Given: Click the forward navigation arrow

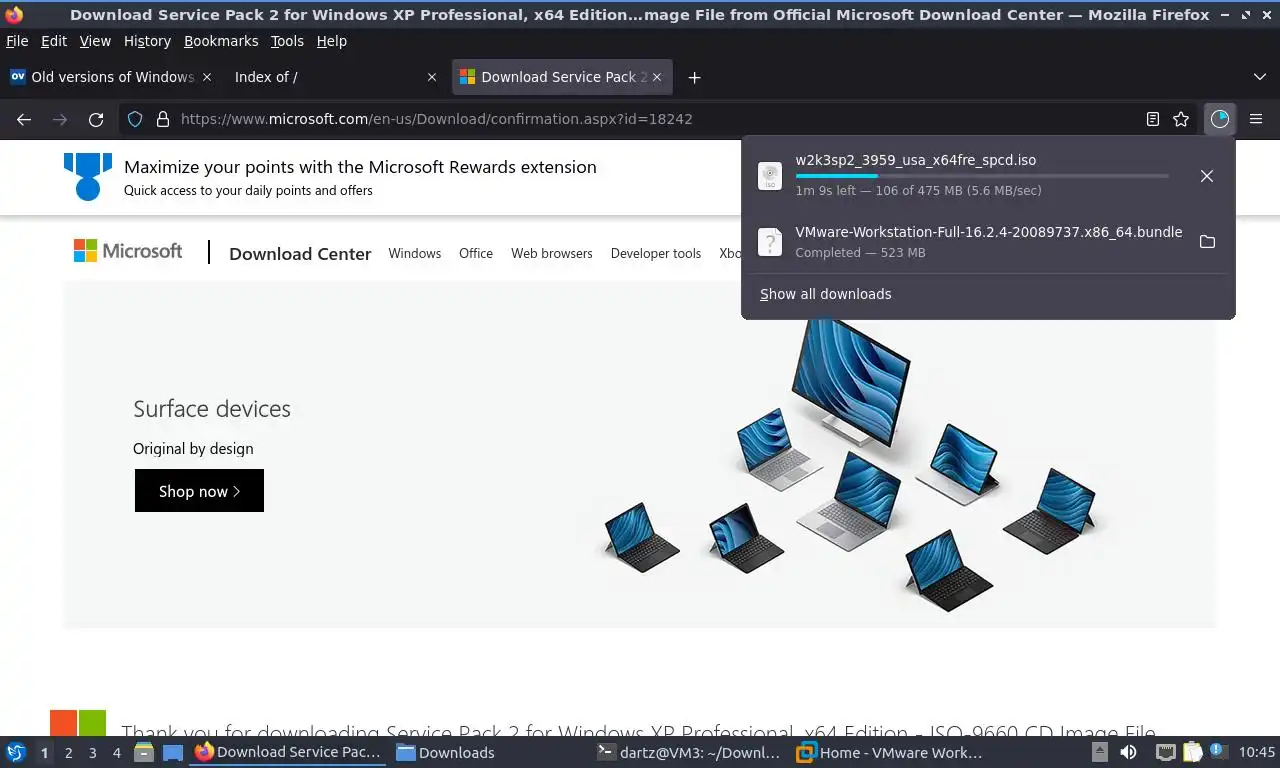Looking at the screenshot, I should pyautogui.click(x=60, y=119).
